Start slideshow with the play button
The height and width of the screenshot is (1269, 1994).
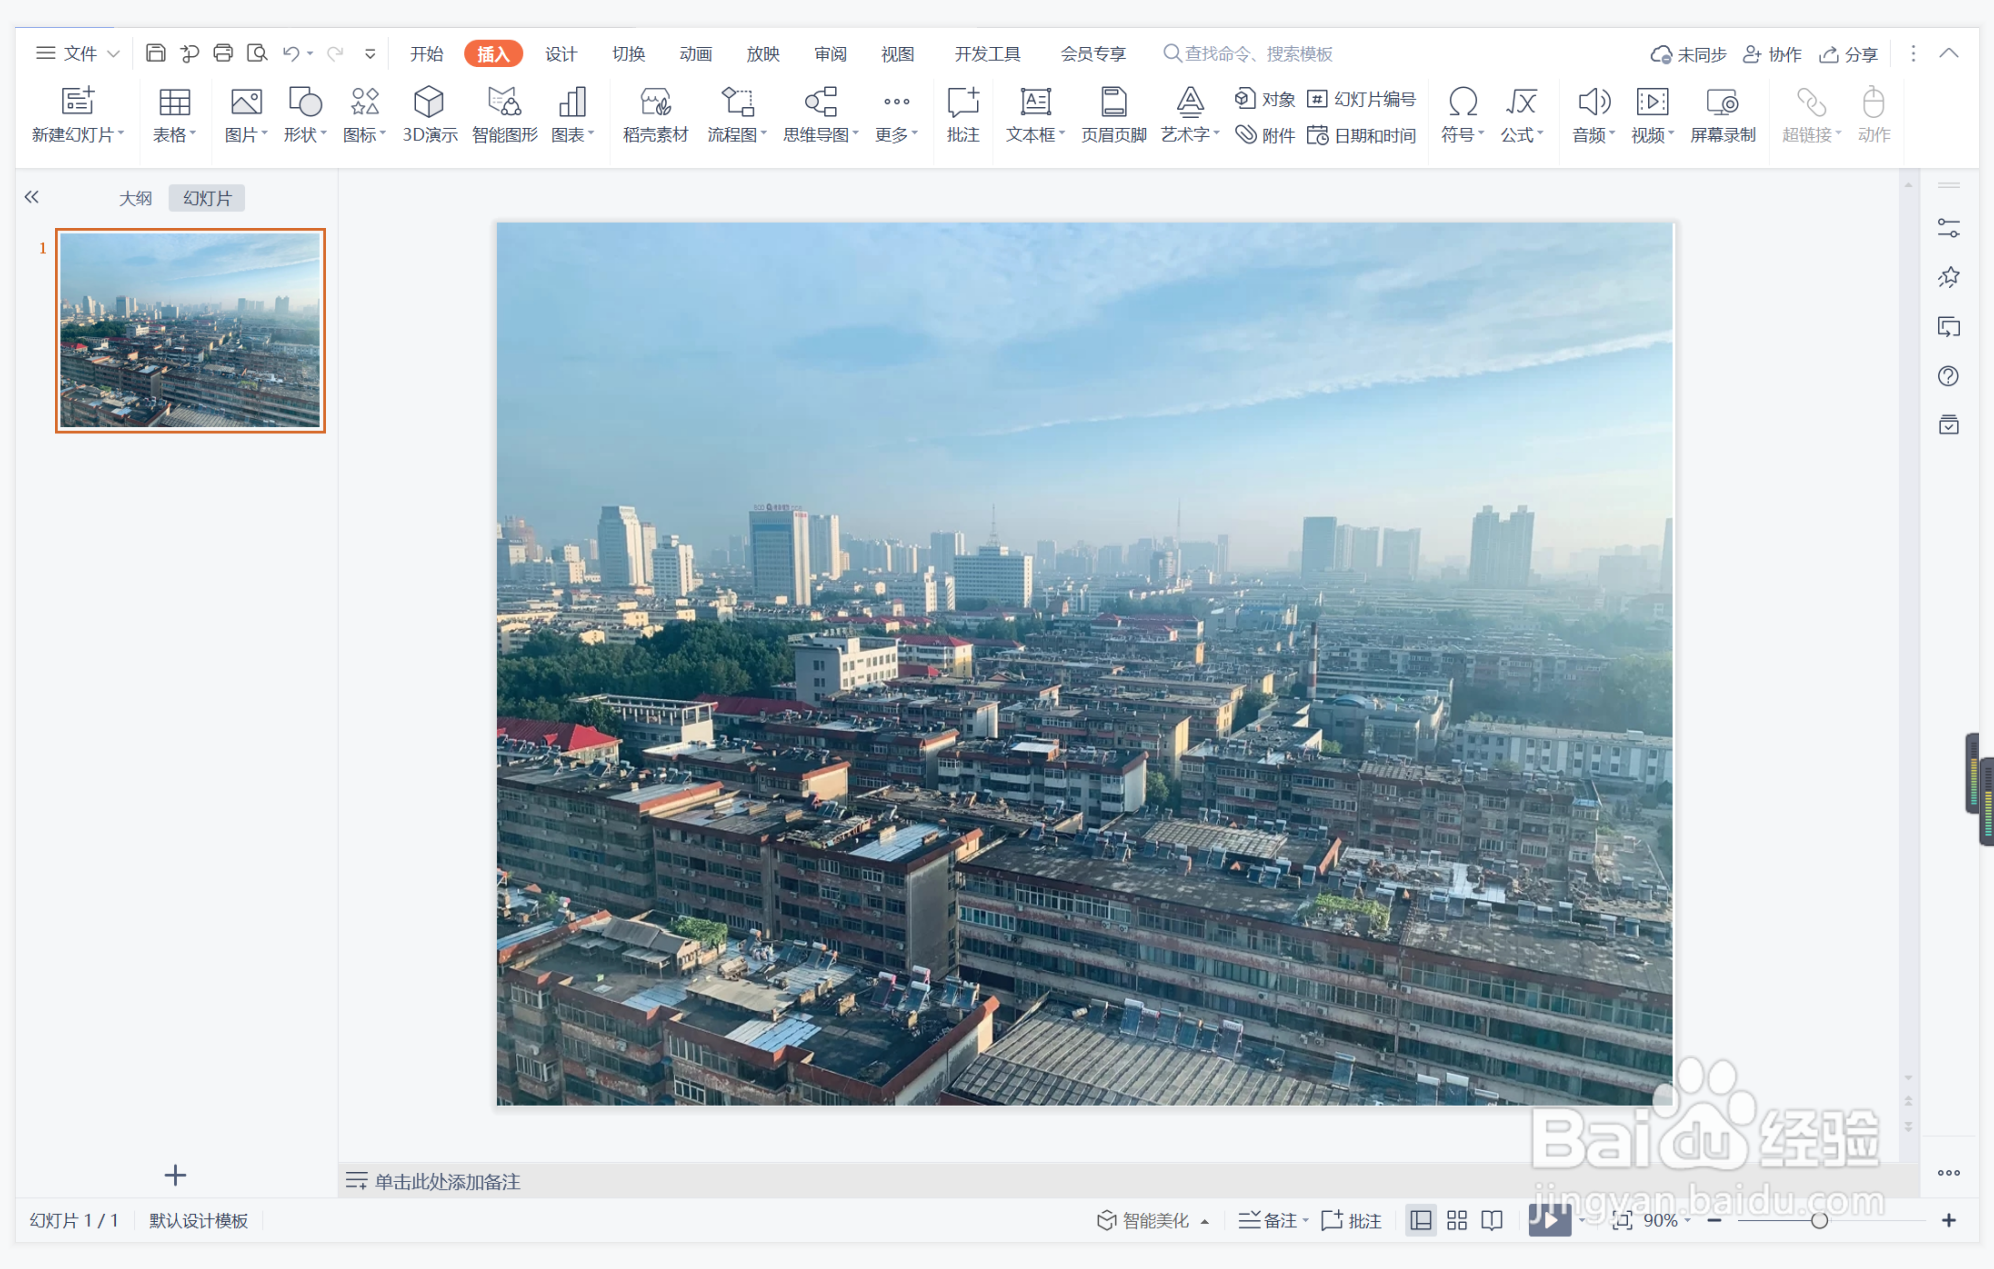tap(1549, 1220)
